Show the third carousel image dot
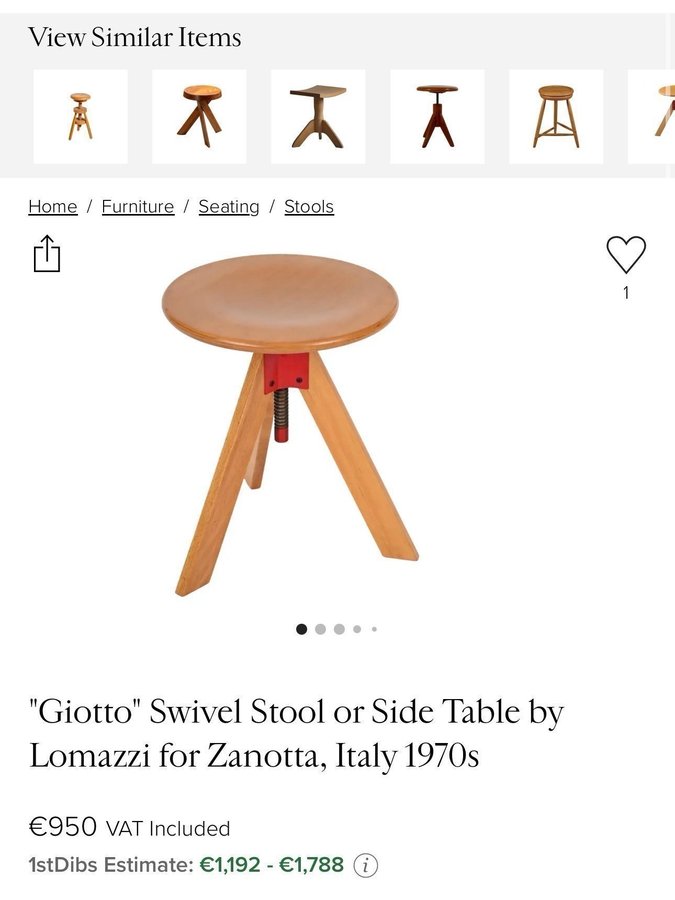675x900 pixels. [339, 629]
